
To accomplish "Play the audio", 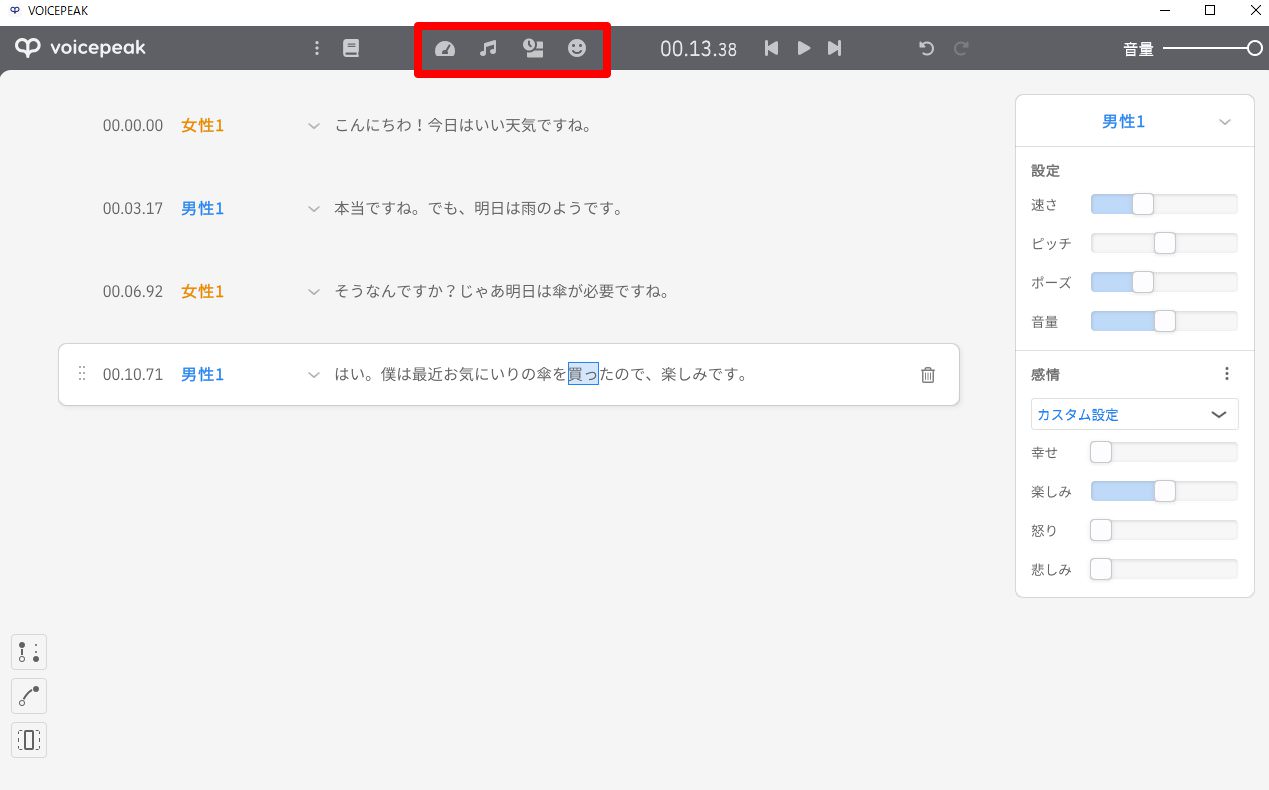I will [x=804, y=48].
